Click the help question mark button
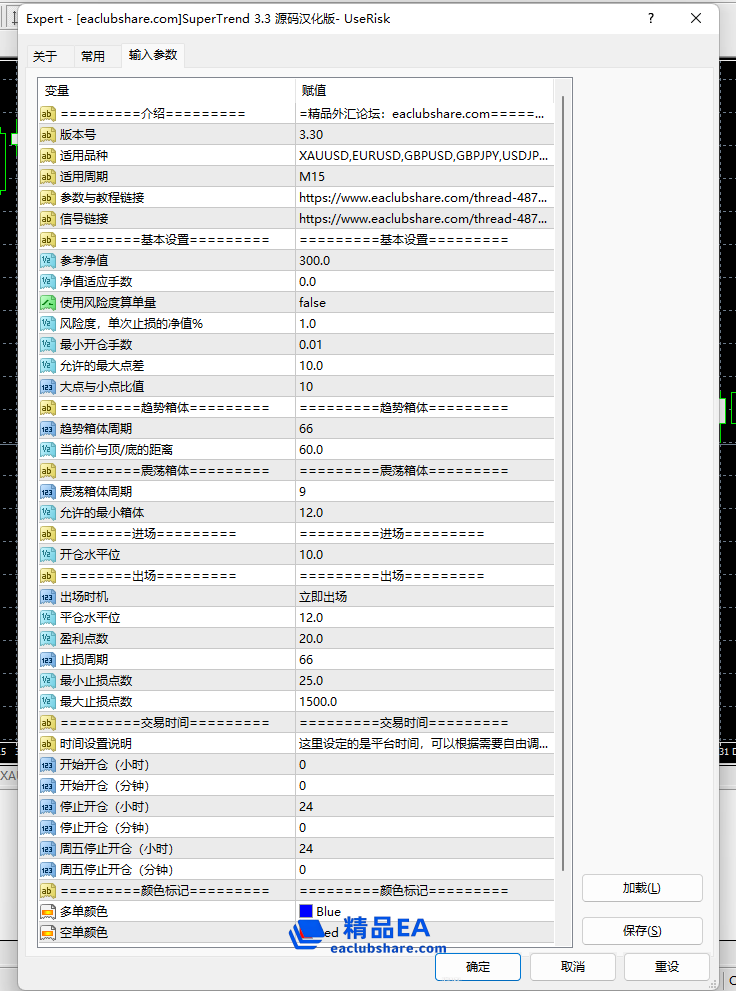 [x=651, y=18]
